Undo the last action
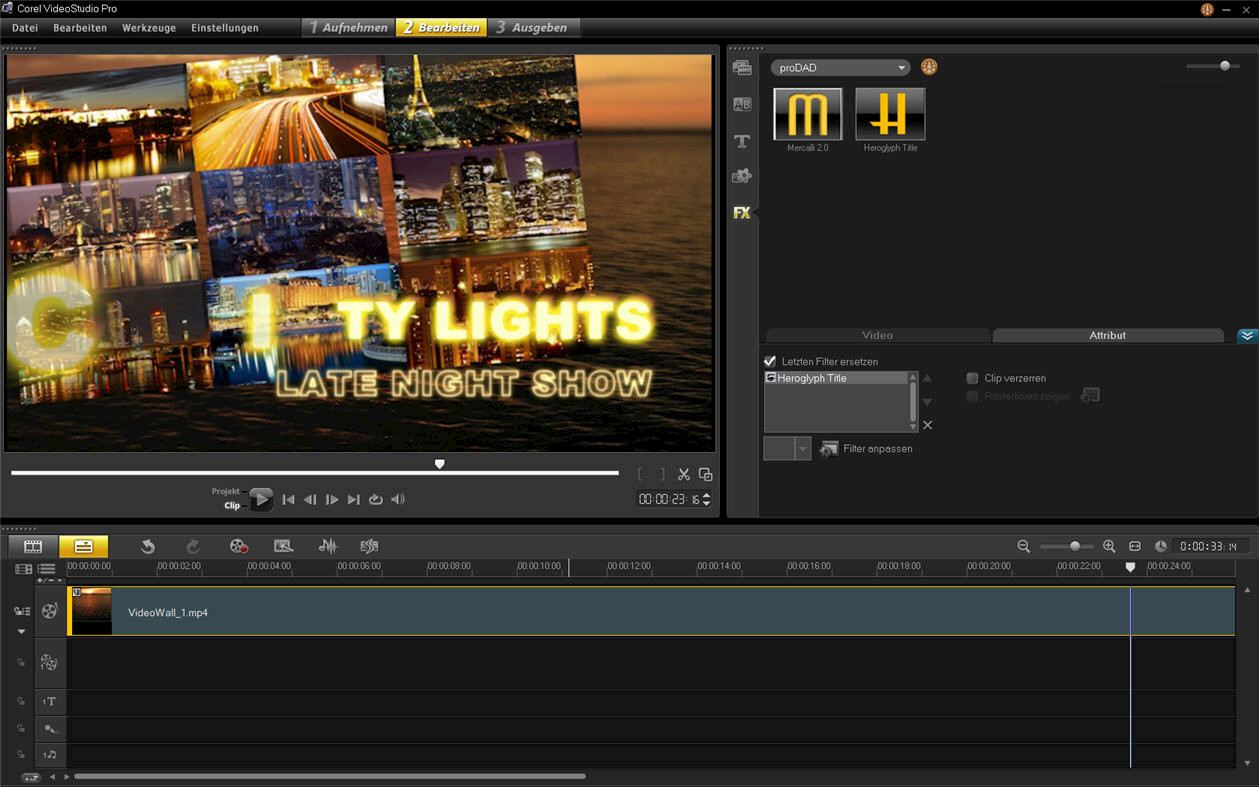Image resolution: width=1259 pixels, height=787 pixels. tap(148, 546)
